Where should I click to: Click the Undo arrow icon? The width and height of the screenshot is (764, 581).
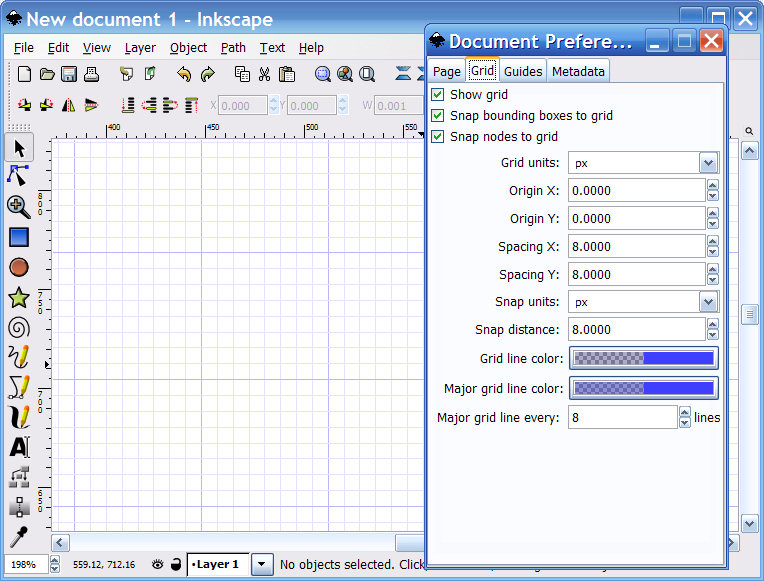(x=183, y=74)
